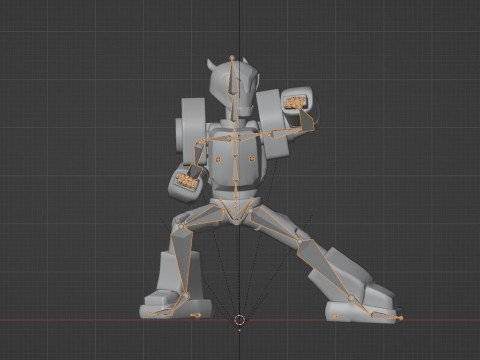Select the thigh bone of the bent leg
Screen dimensions: 480x360
tap(203, 216)
